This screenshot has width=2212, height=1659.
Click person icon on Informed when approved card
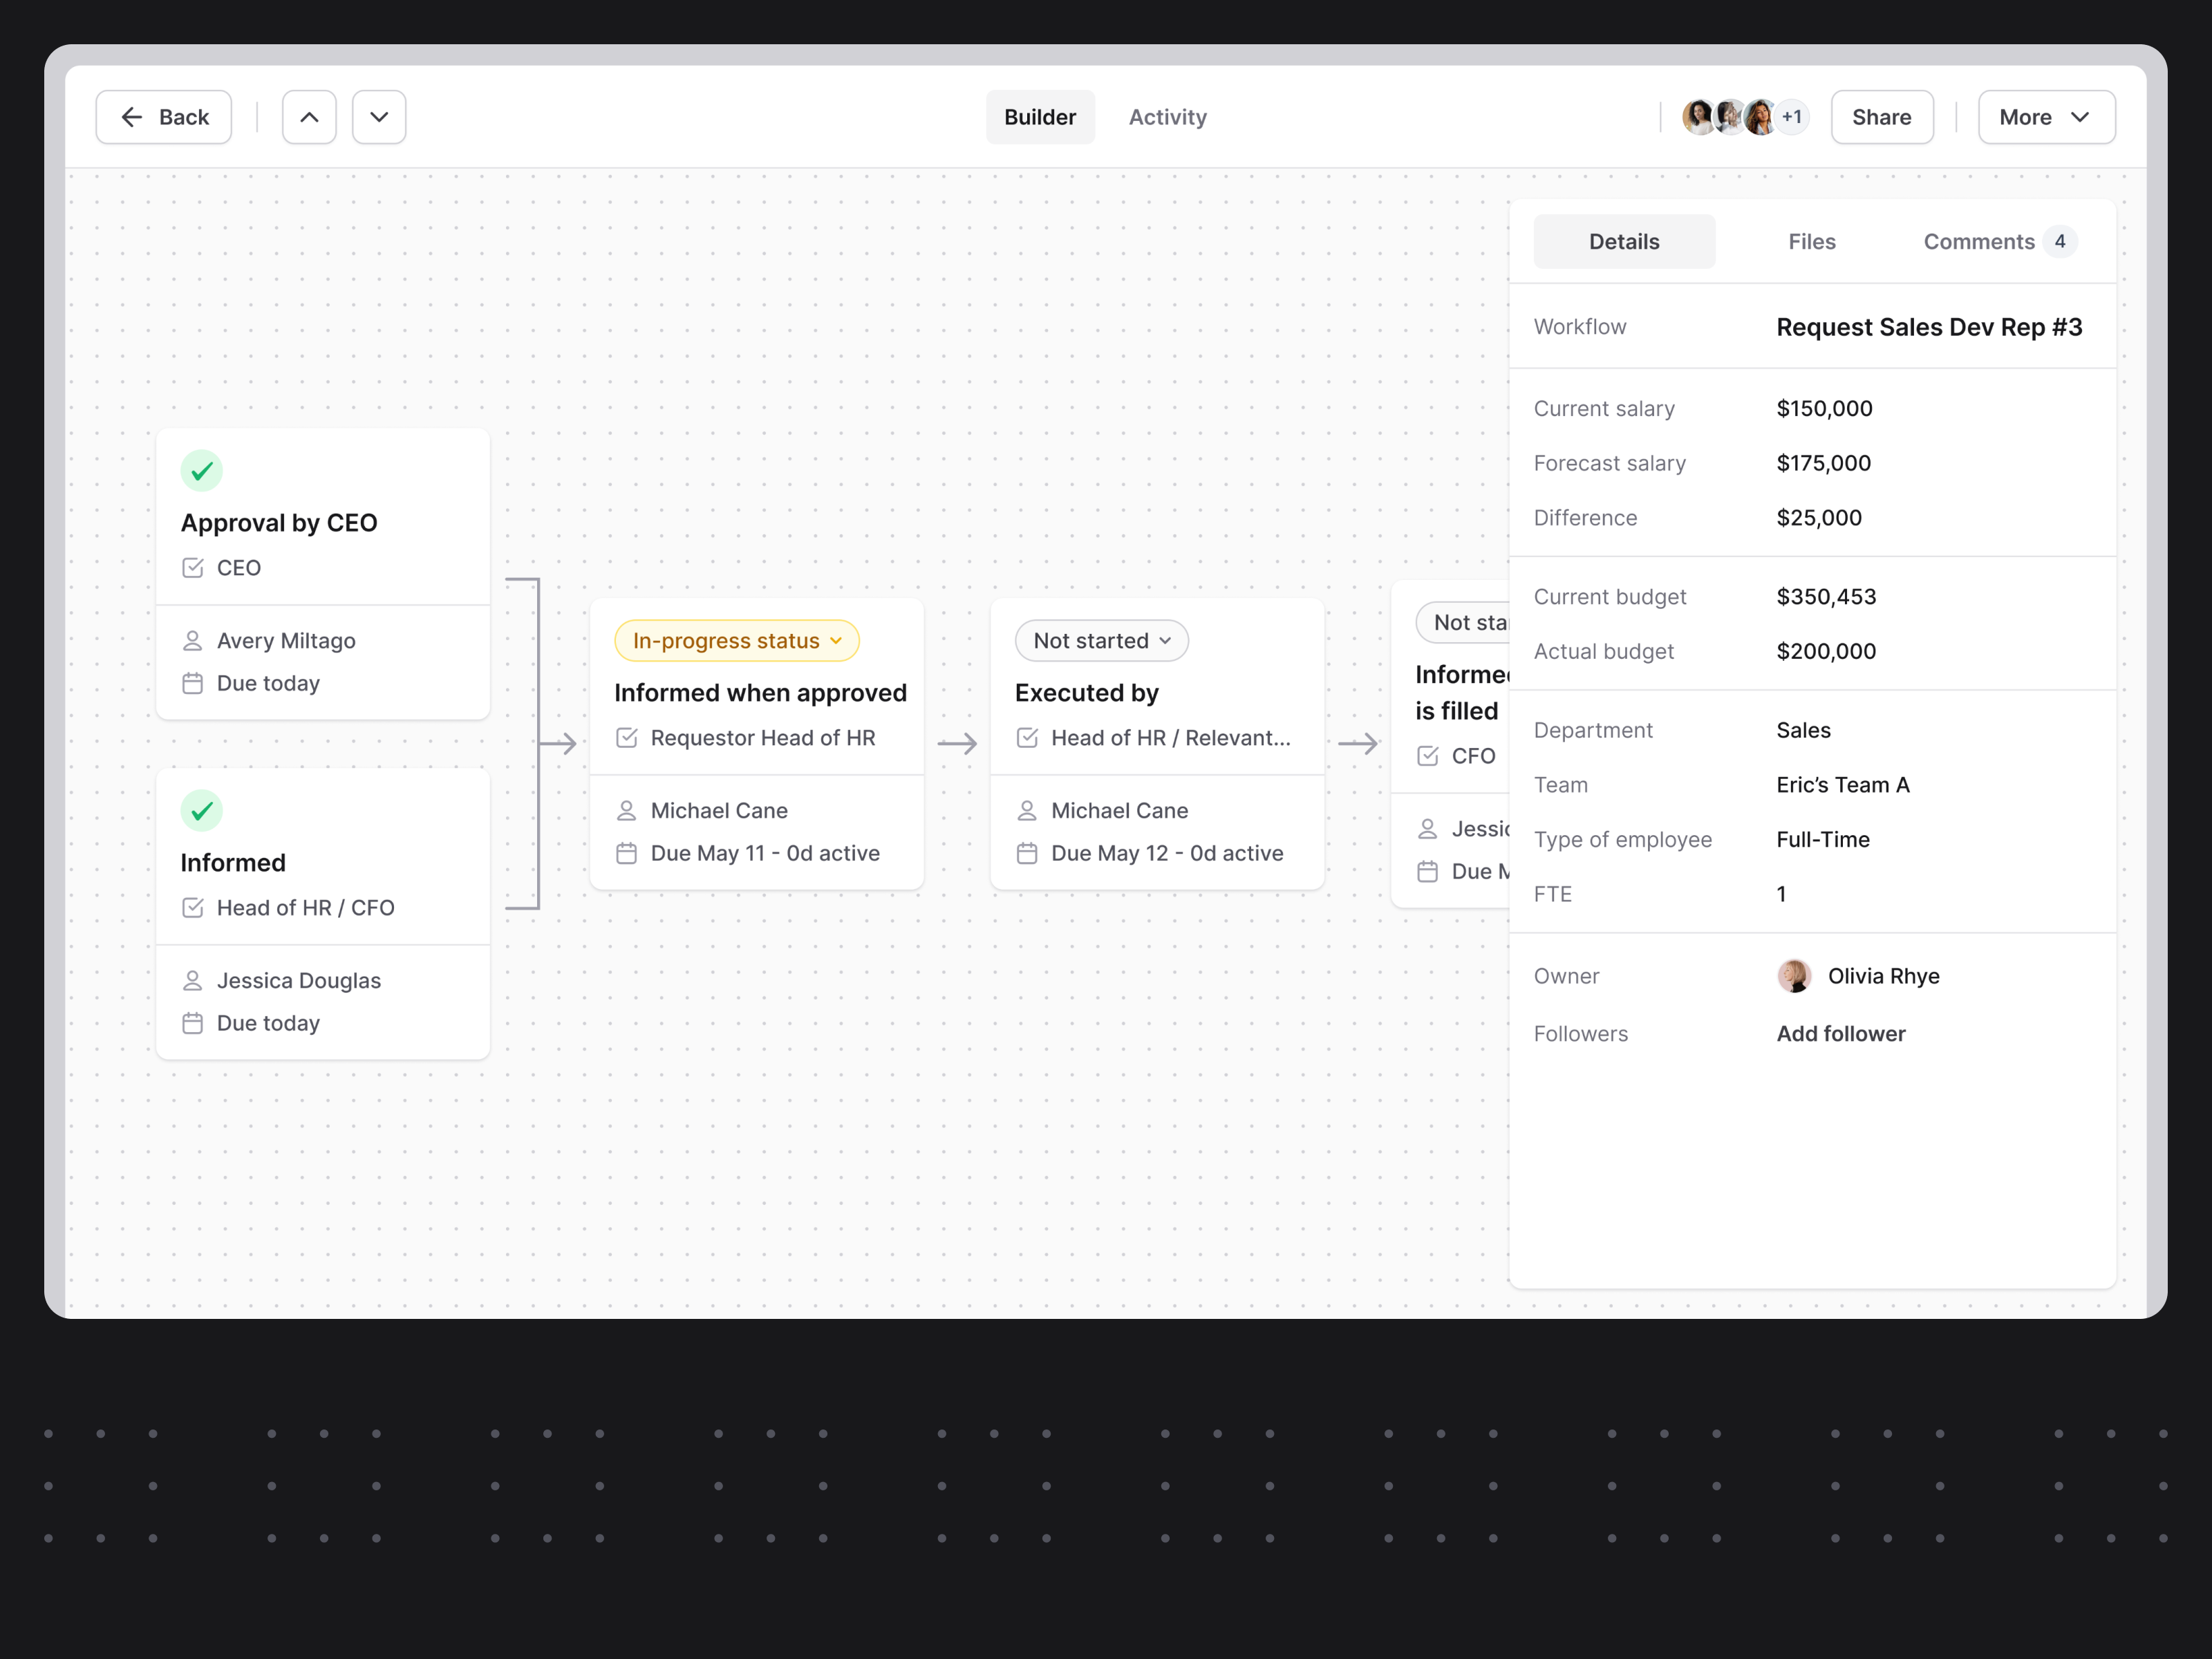click(x=627, y=810)
